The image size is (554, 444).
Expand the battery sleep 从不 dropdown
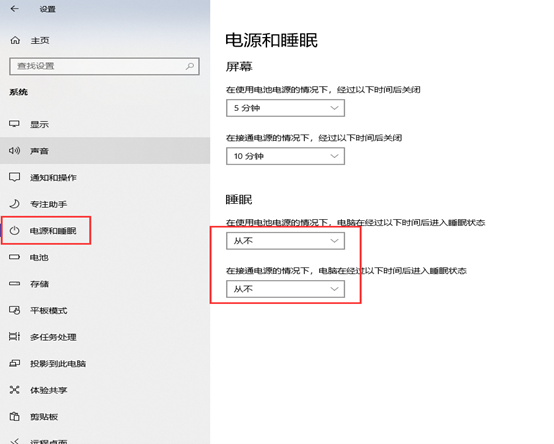point(285,241)
